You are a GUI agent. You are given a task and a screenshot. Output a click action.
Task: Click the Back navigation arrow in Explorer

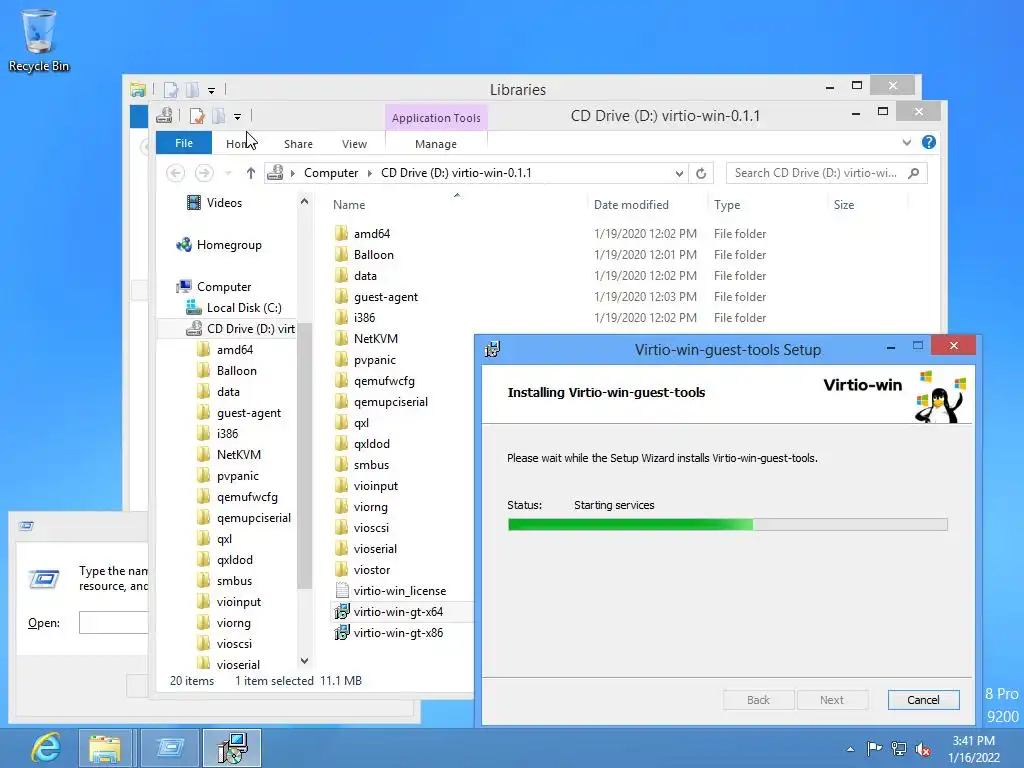pos(175,173)
